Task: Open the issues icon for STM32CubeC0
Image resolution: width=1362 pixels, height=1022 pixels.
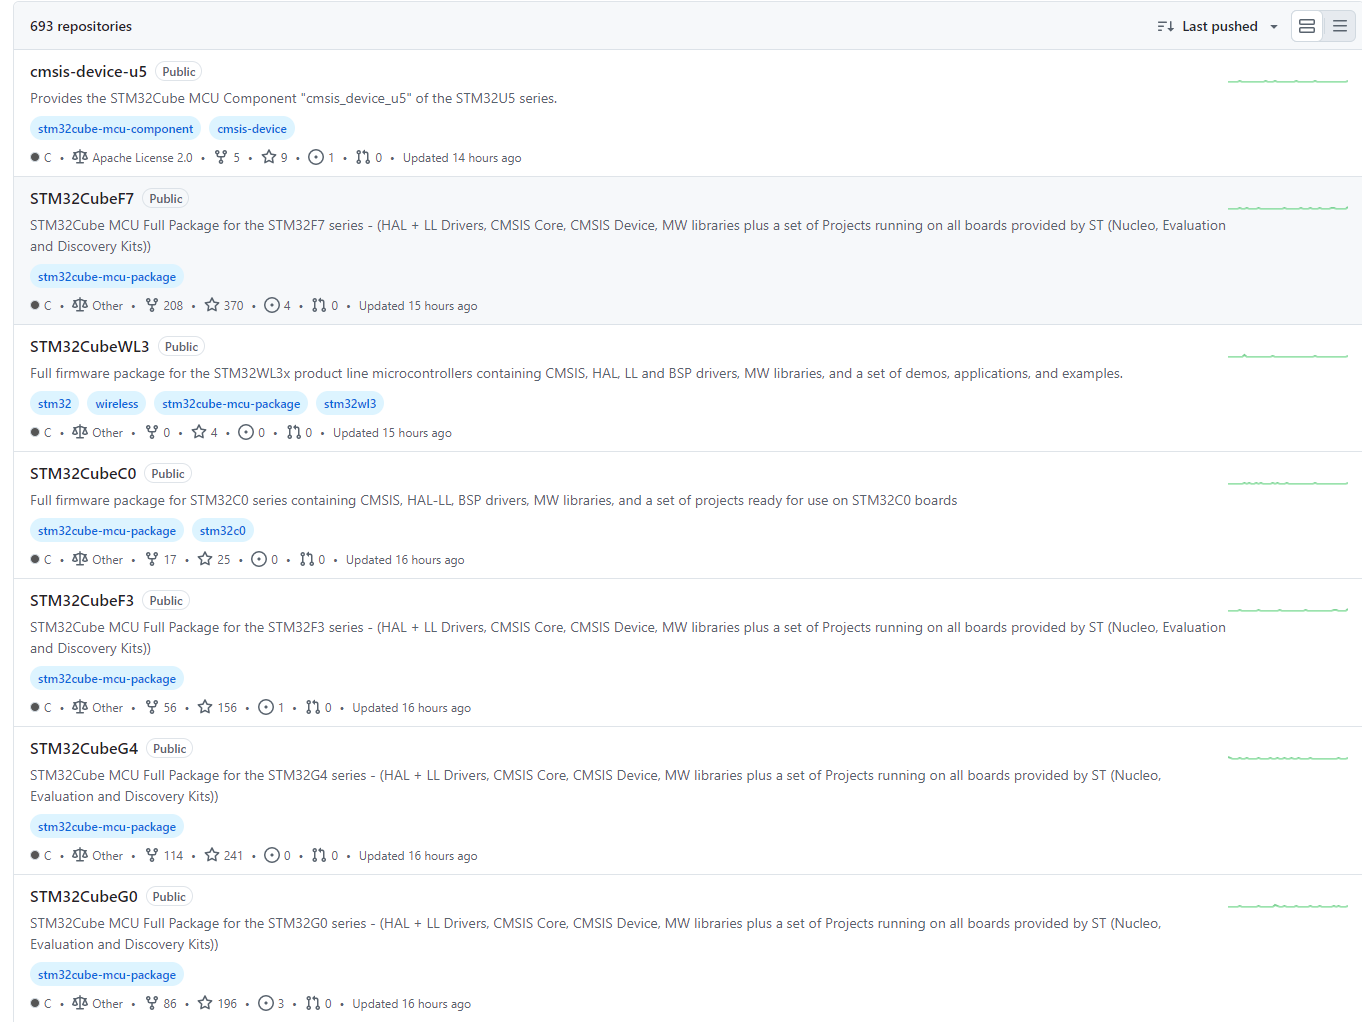Action: (259, 559)
